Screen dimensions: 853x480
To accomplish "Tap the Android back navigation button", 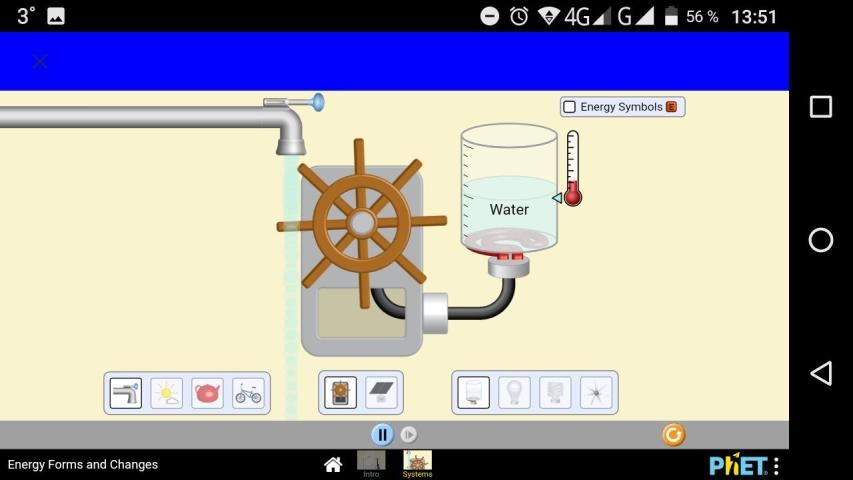I will [820, 373].
